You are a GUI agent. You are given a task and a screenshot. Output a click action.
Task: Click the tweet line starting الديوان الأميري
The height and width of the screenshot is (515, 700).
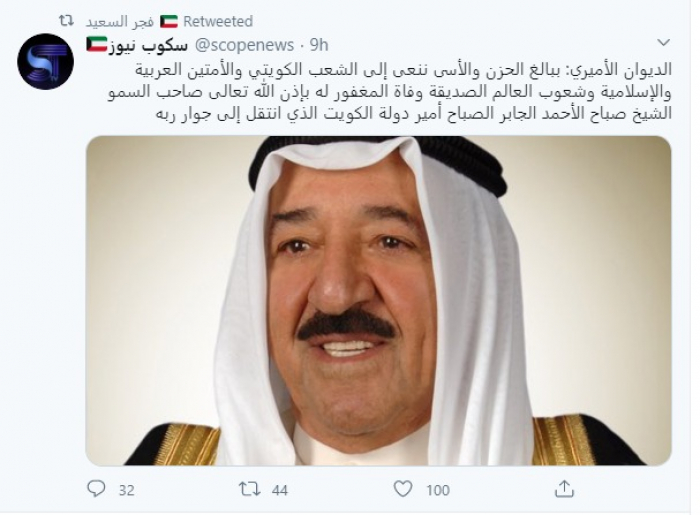[404, 70]
